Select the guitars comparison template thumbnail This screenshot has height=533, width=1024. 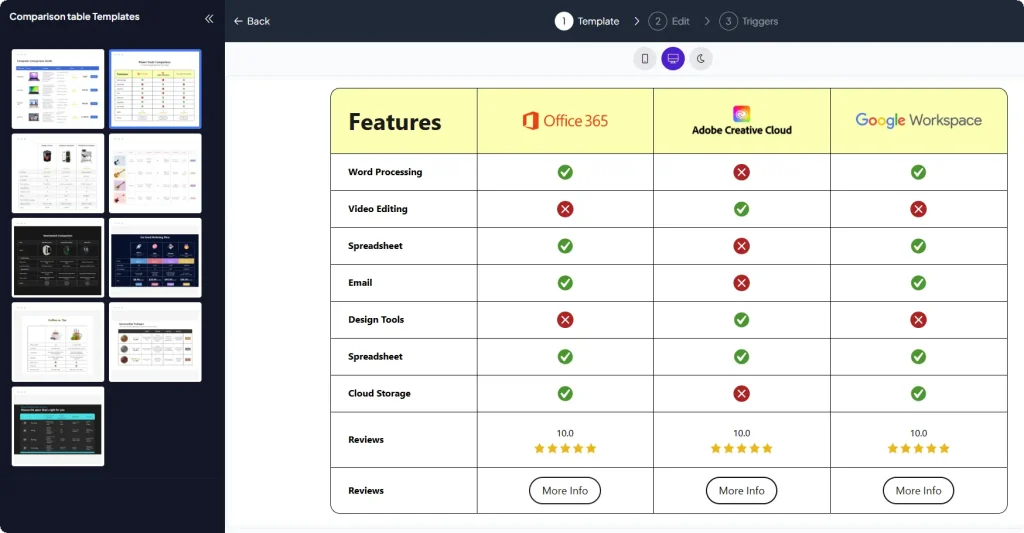point(155,173)
